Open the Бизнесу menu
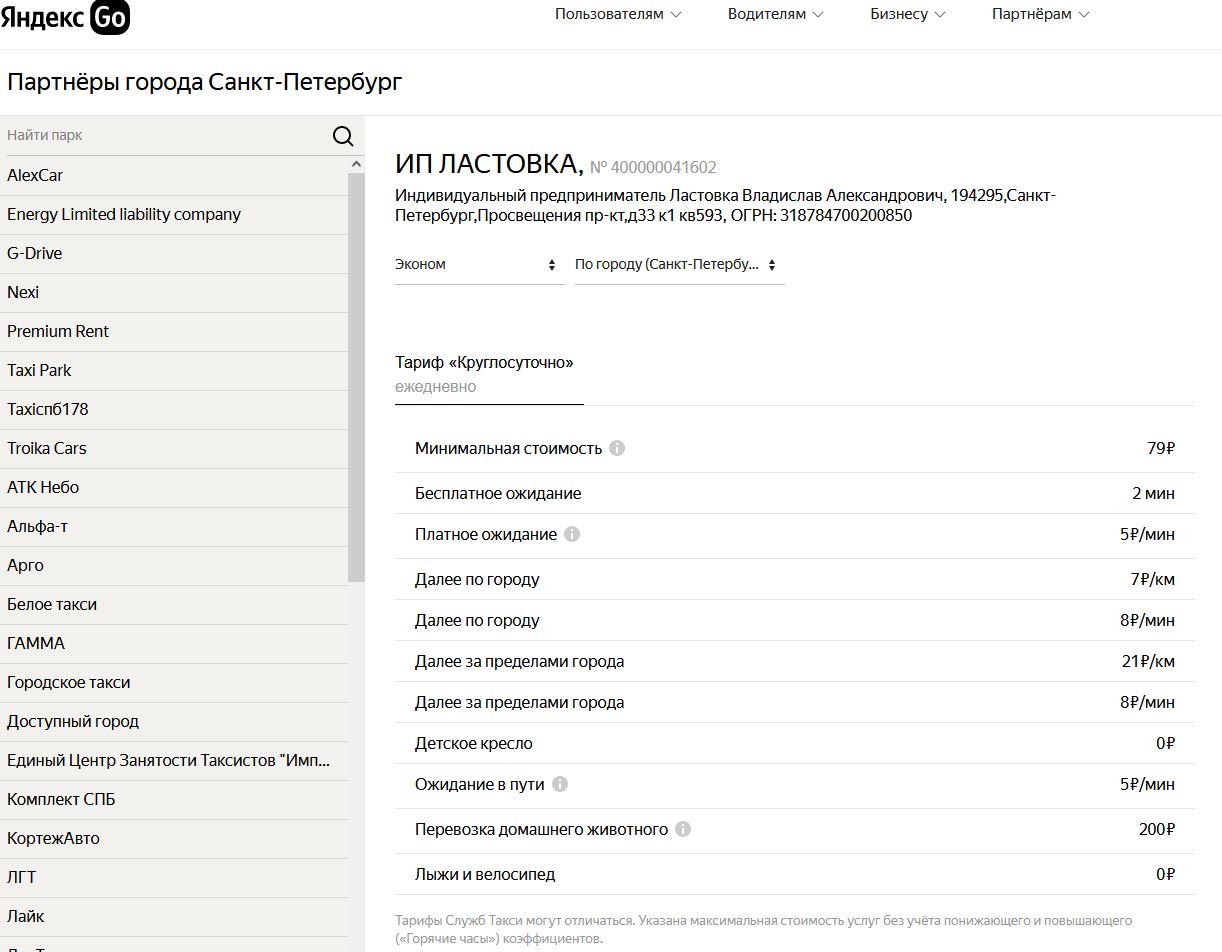The width and height of the screenshot is (1222, 952). [907, 14]
